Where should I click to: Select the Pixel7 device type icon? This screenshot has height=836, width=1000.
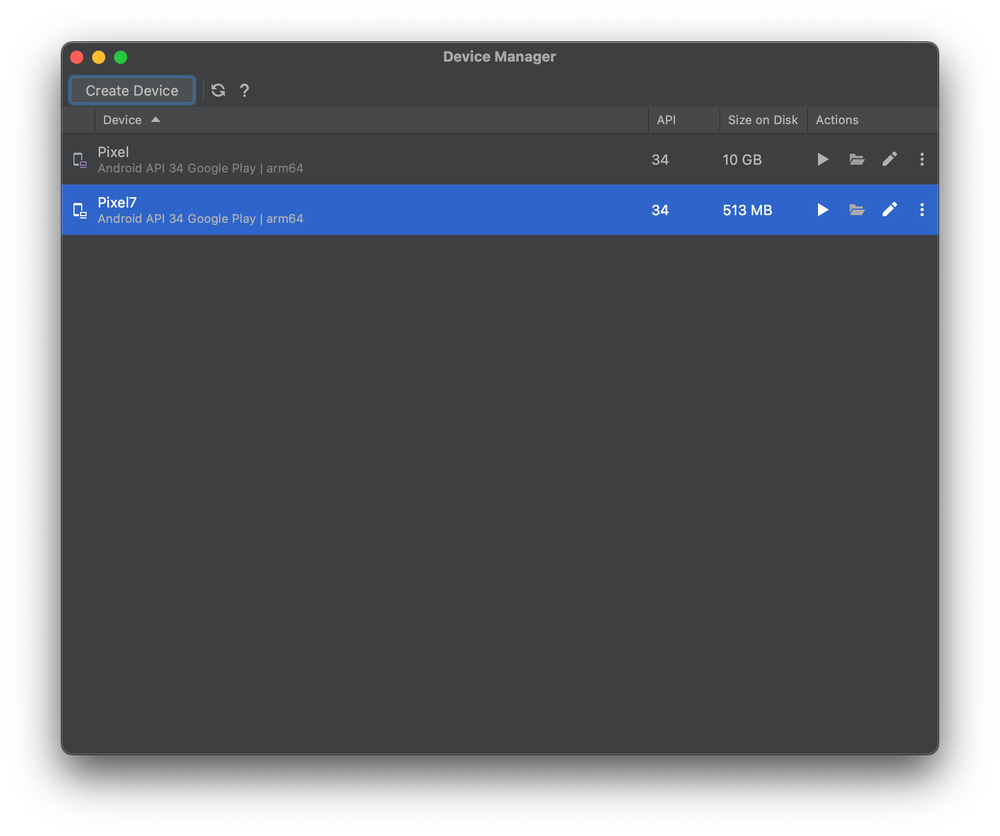(78, 210)
